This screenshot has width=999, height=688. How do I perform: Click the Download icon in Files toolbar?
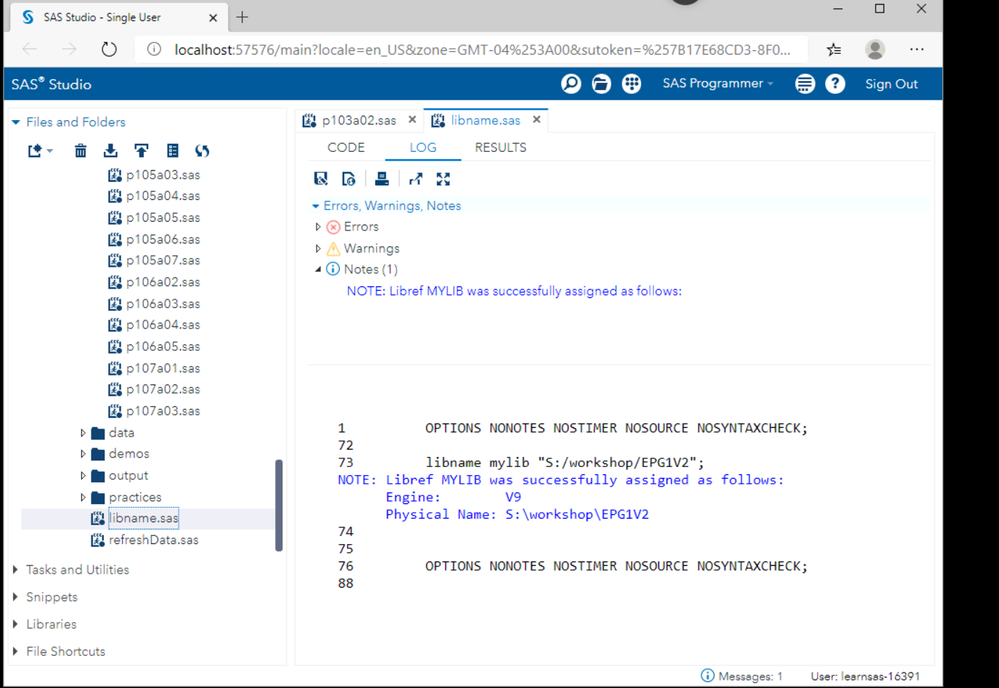[x=110, y=151]
